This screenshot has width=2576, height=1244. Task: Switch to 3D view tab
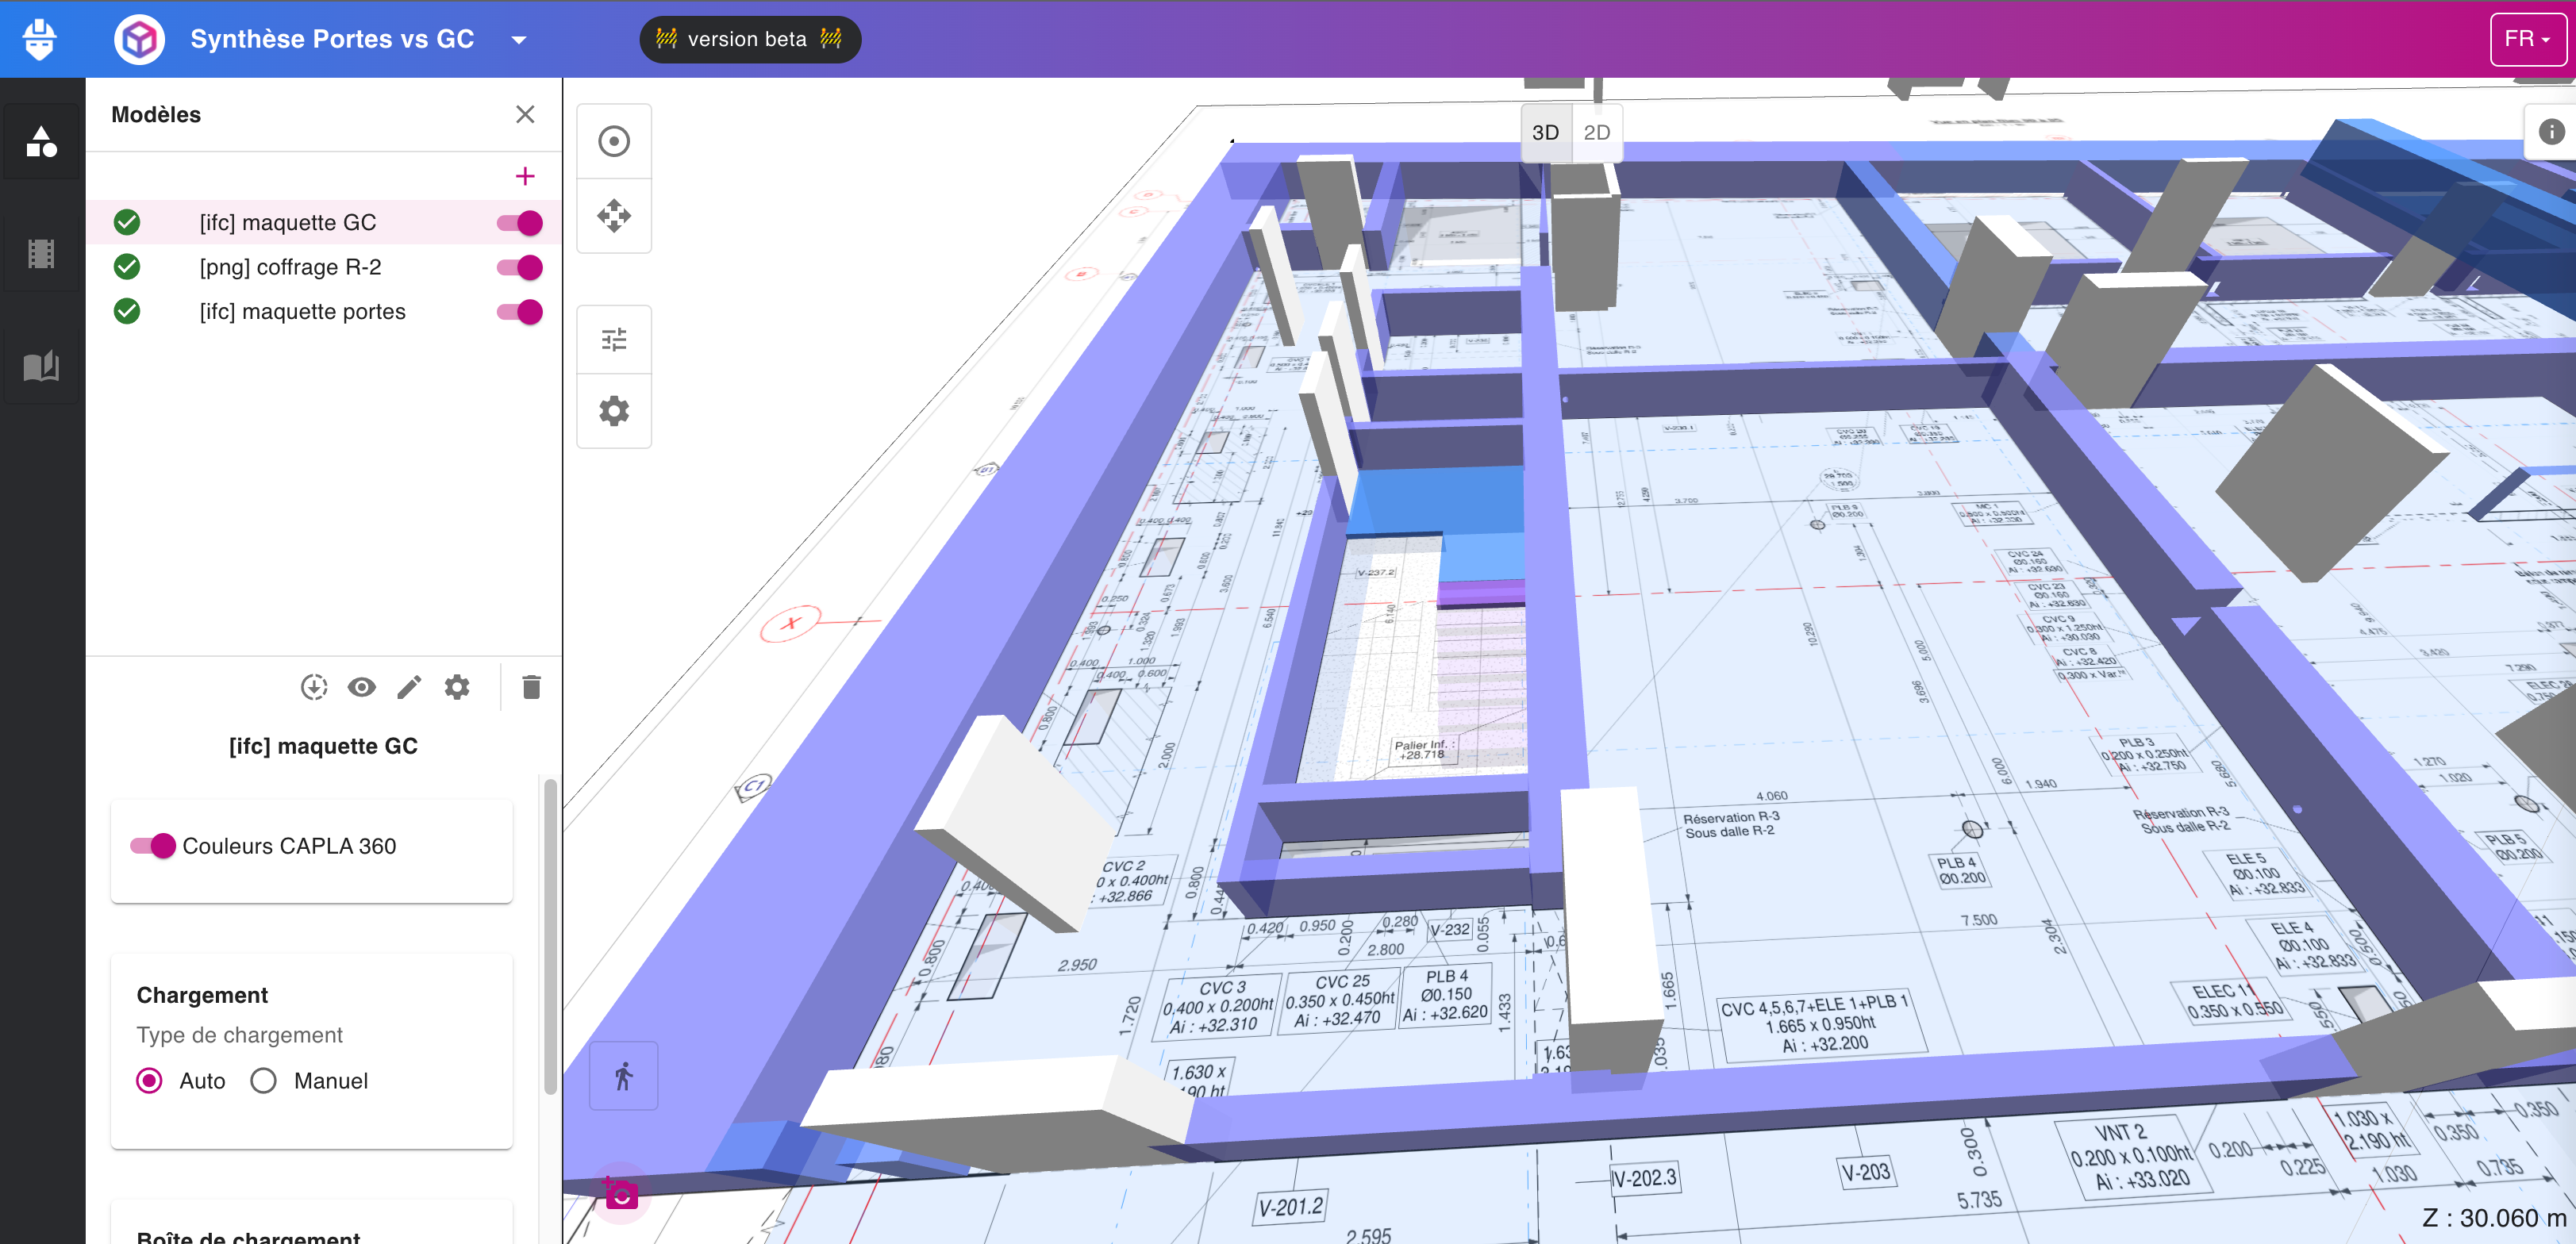[1545, 132]
